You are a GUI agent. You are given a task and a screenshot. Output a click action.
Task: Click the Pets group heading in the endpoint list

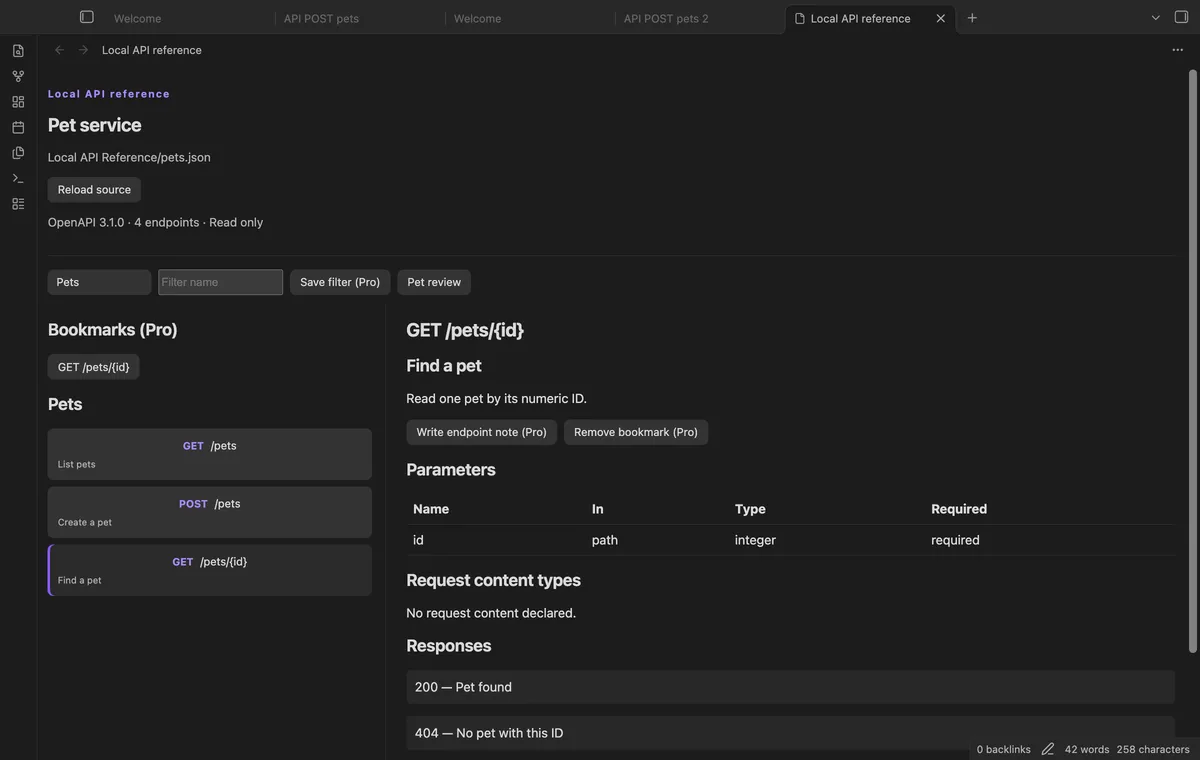pyautogui.click(x=65, y=404)
